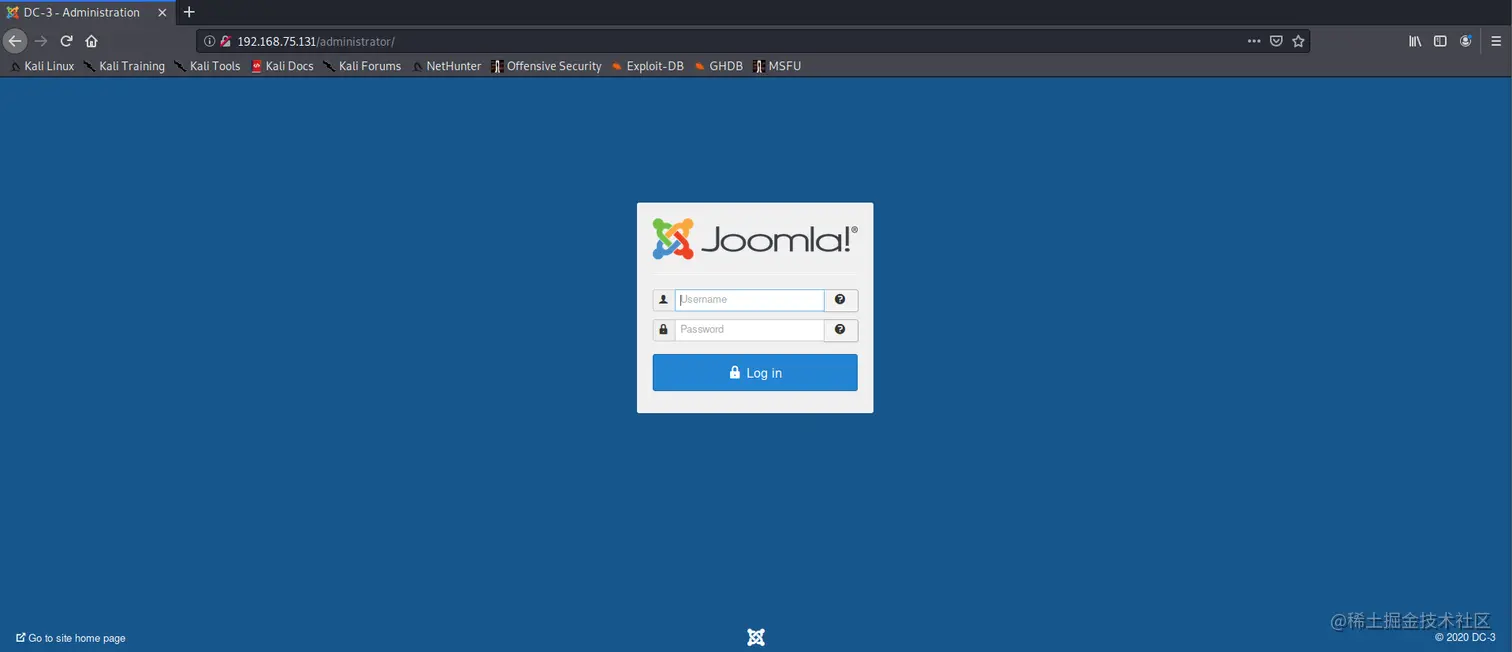Open the NetHunter bookmark
Screen dimensions: 1512x652
(x=446, y=66)
